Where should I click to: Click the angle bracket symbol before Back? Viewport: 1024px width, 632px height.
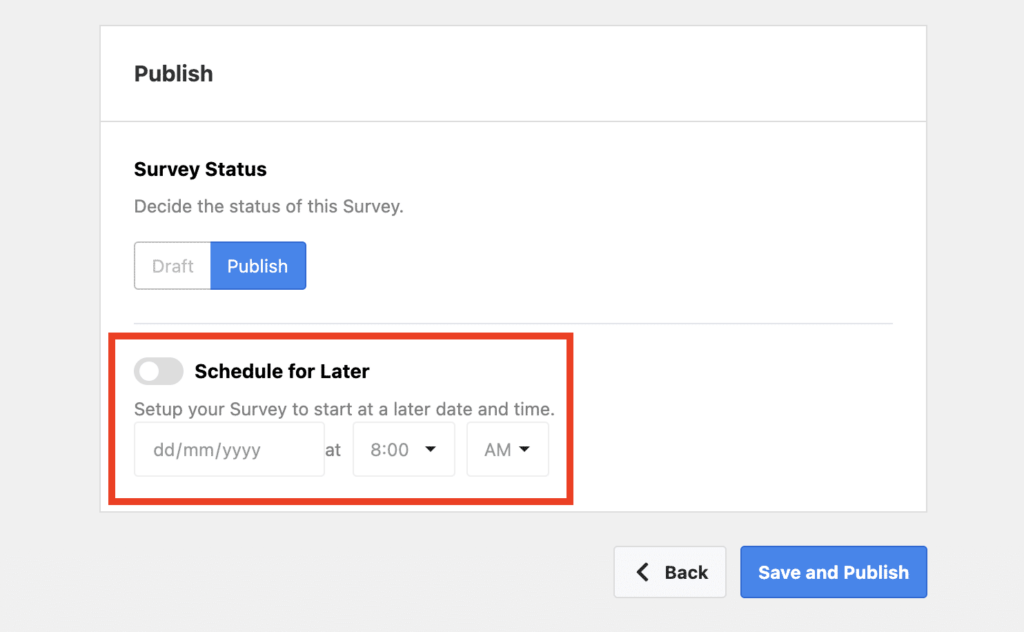click(642, 572)
